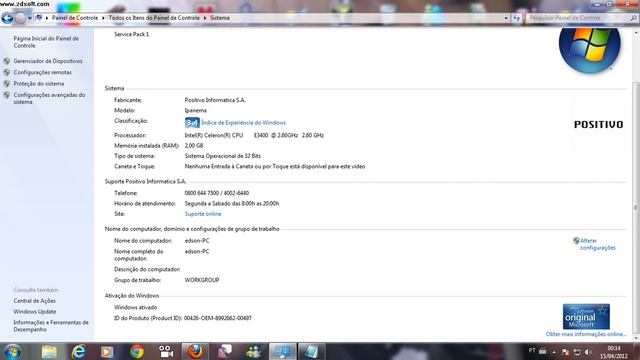Open the address bar history dropdown
Viewport: 640px width, 360px height.
(506, 18)
